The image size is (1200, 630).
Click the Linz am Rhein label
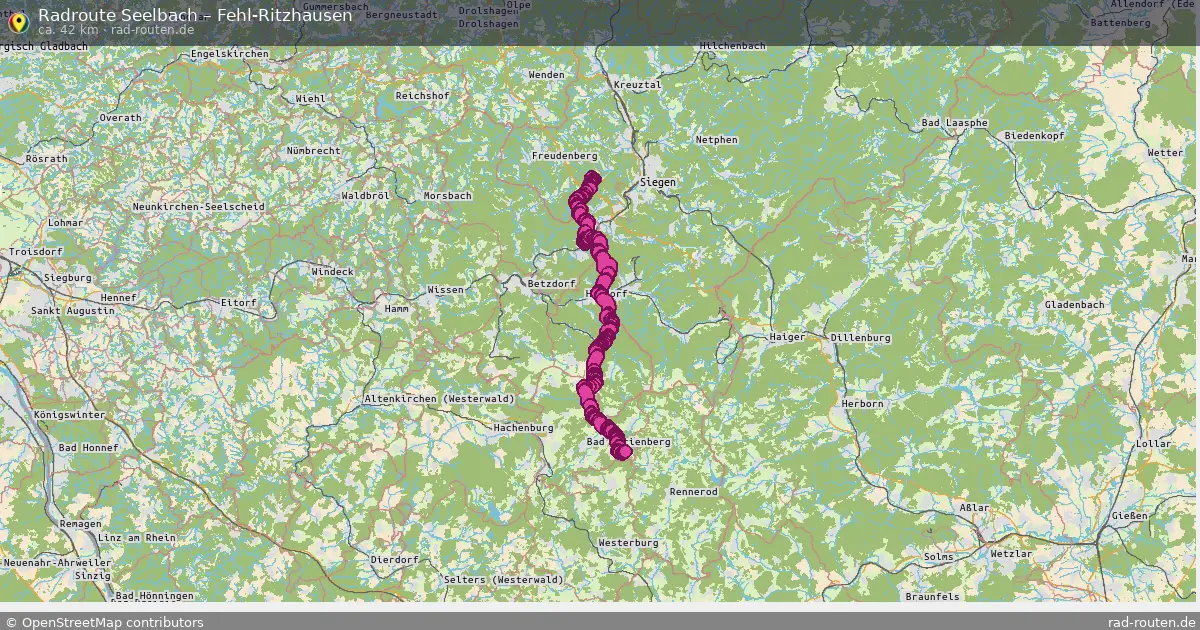point(136,538)
